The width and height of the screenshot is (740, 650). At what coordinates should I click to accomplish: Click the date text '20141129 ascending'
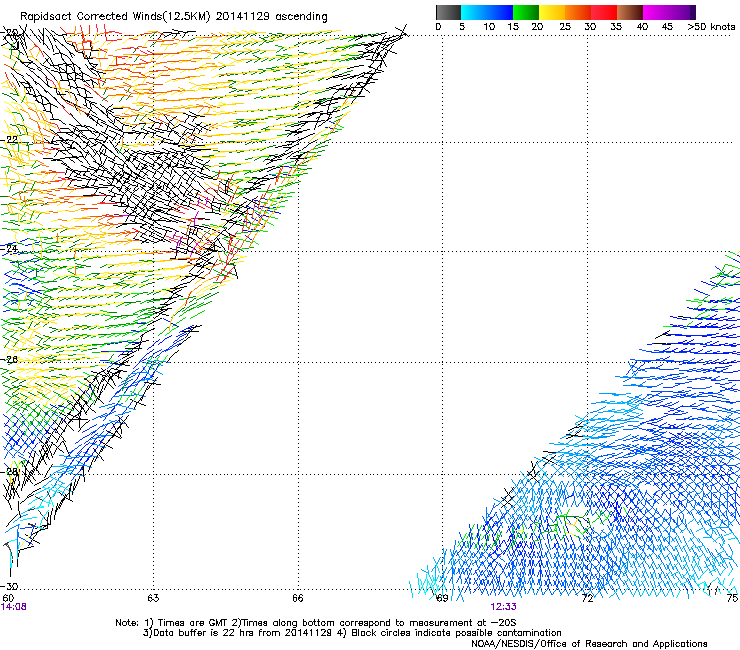271,17
